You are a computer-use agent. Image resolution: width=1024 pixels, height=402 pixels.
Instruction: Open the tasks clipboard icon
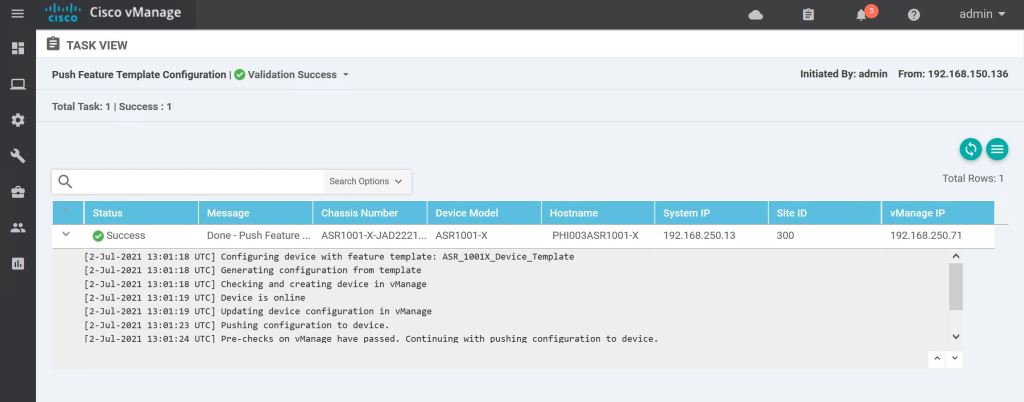pos(809,15)
